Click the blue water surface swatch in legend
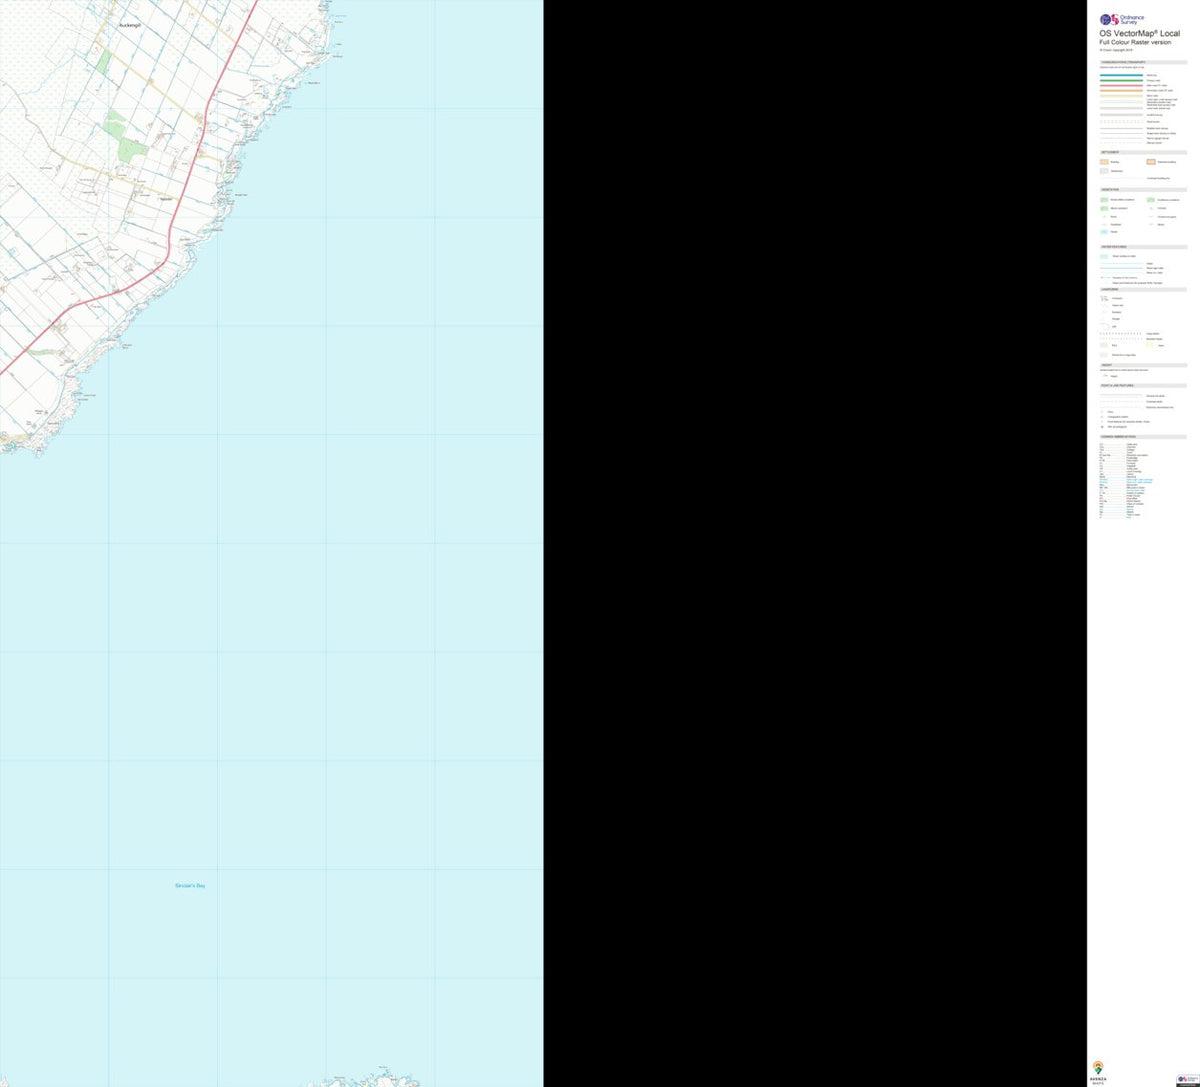1200x1087 pixels. [1104, 257]
